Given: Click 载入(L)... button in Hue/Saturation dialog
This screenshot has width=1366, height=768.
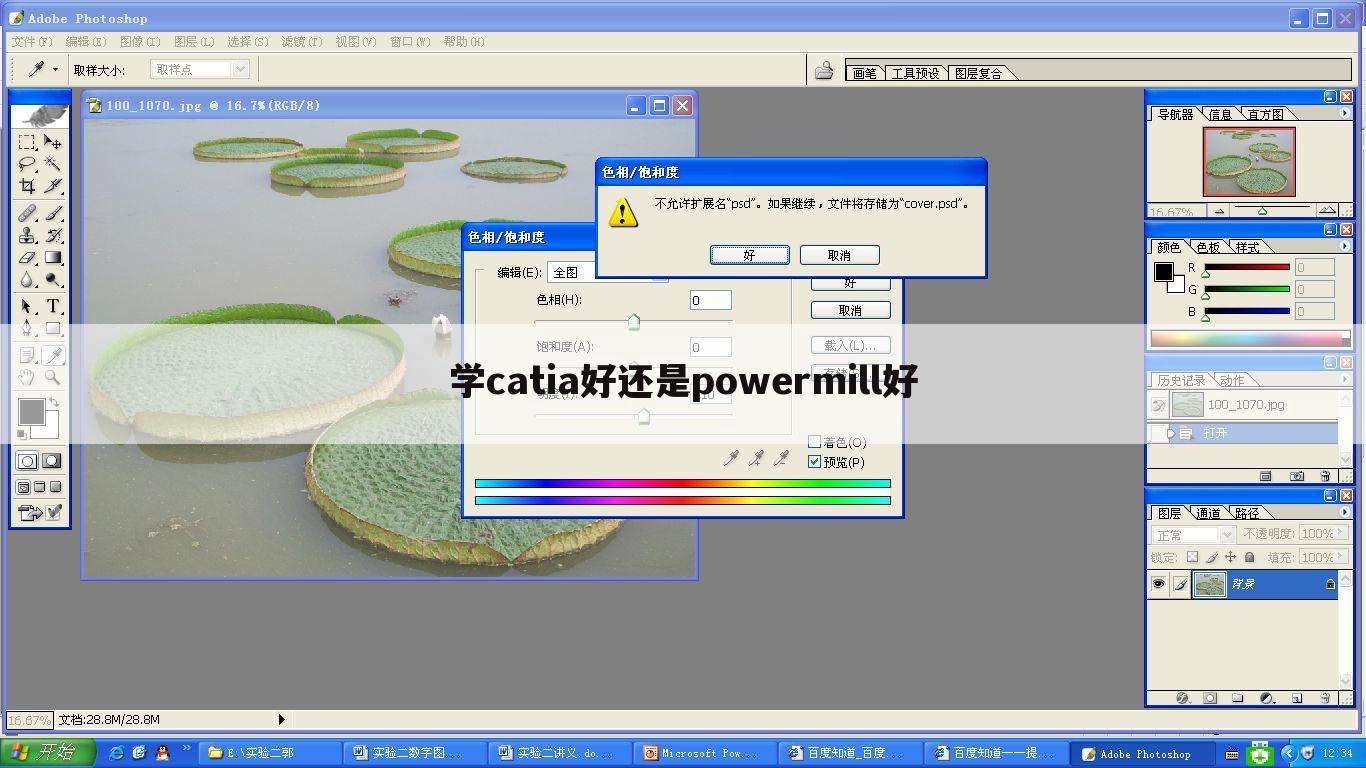Looking at the screenshot, I should coord(850,345).
